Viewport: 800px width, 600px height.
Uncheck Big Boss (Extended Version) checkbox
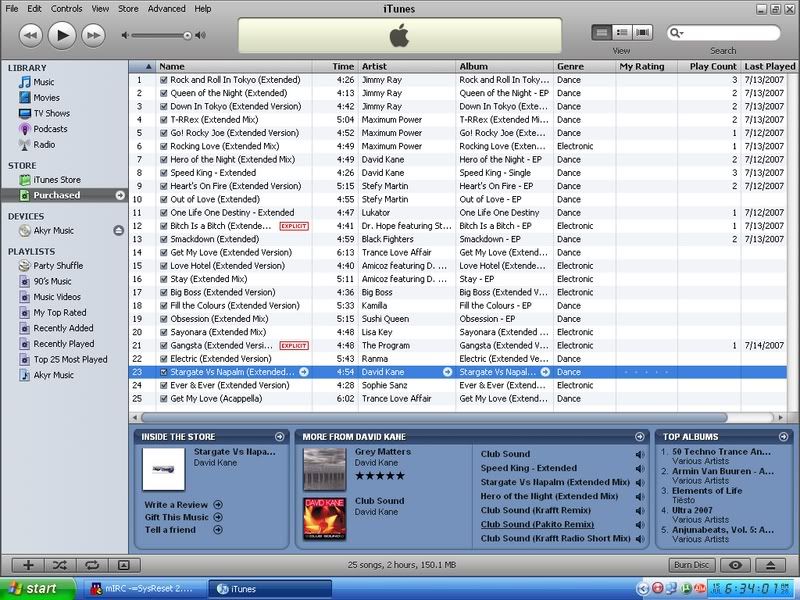tap(164, 292)
